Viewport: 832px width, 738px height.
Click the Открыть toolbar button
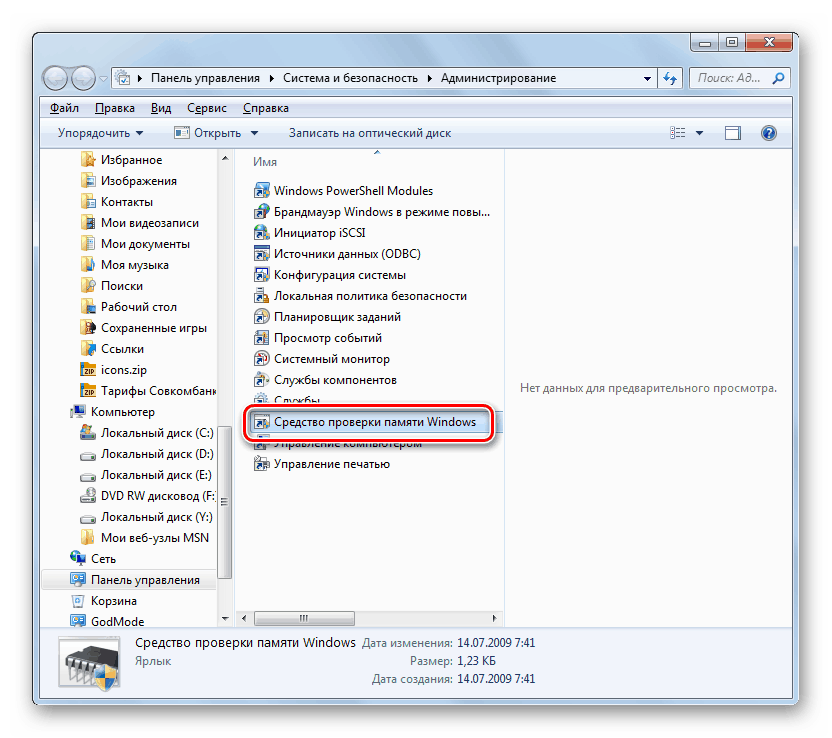(x=208, y=133)
